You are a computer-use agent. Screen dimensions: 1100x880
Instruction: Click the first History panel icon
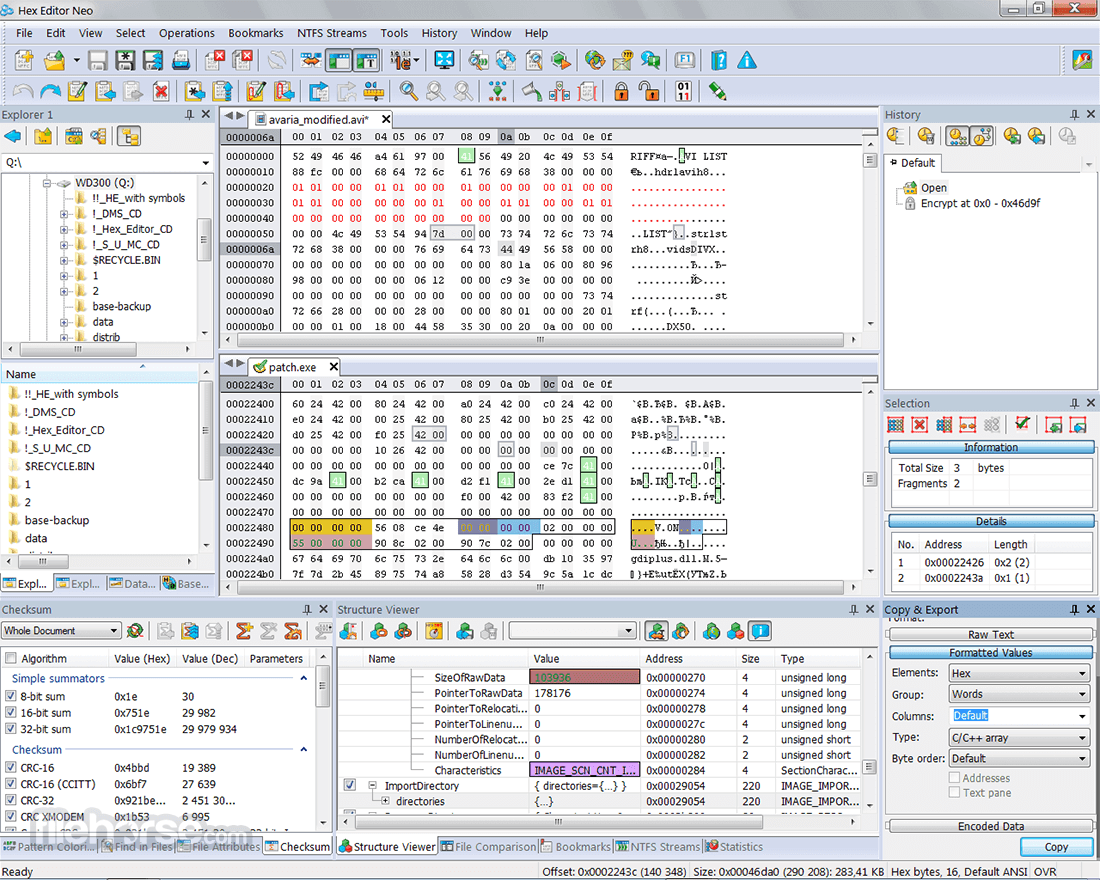tap(895, 136)
